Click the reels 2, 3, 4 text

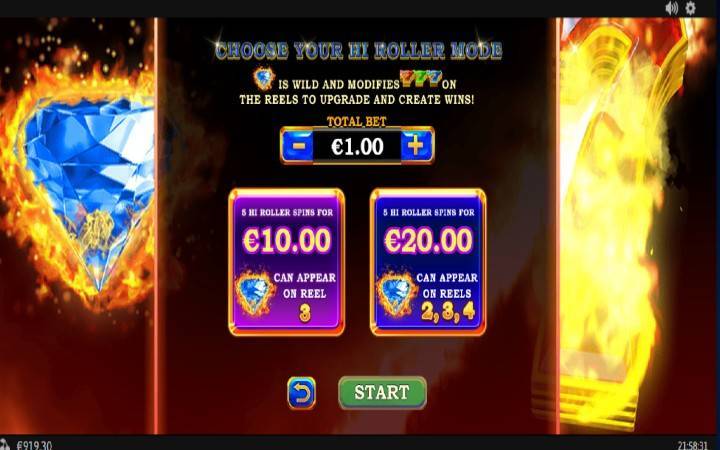[448, 312]
